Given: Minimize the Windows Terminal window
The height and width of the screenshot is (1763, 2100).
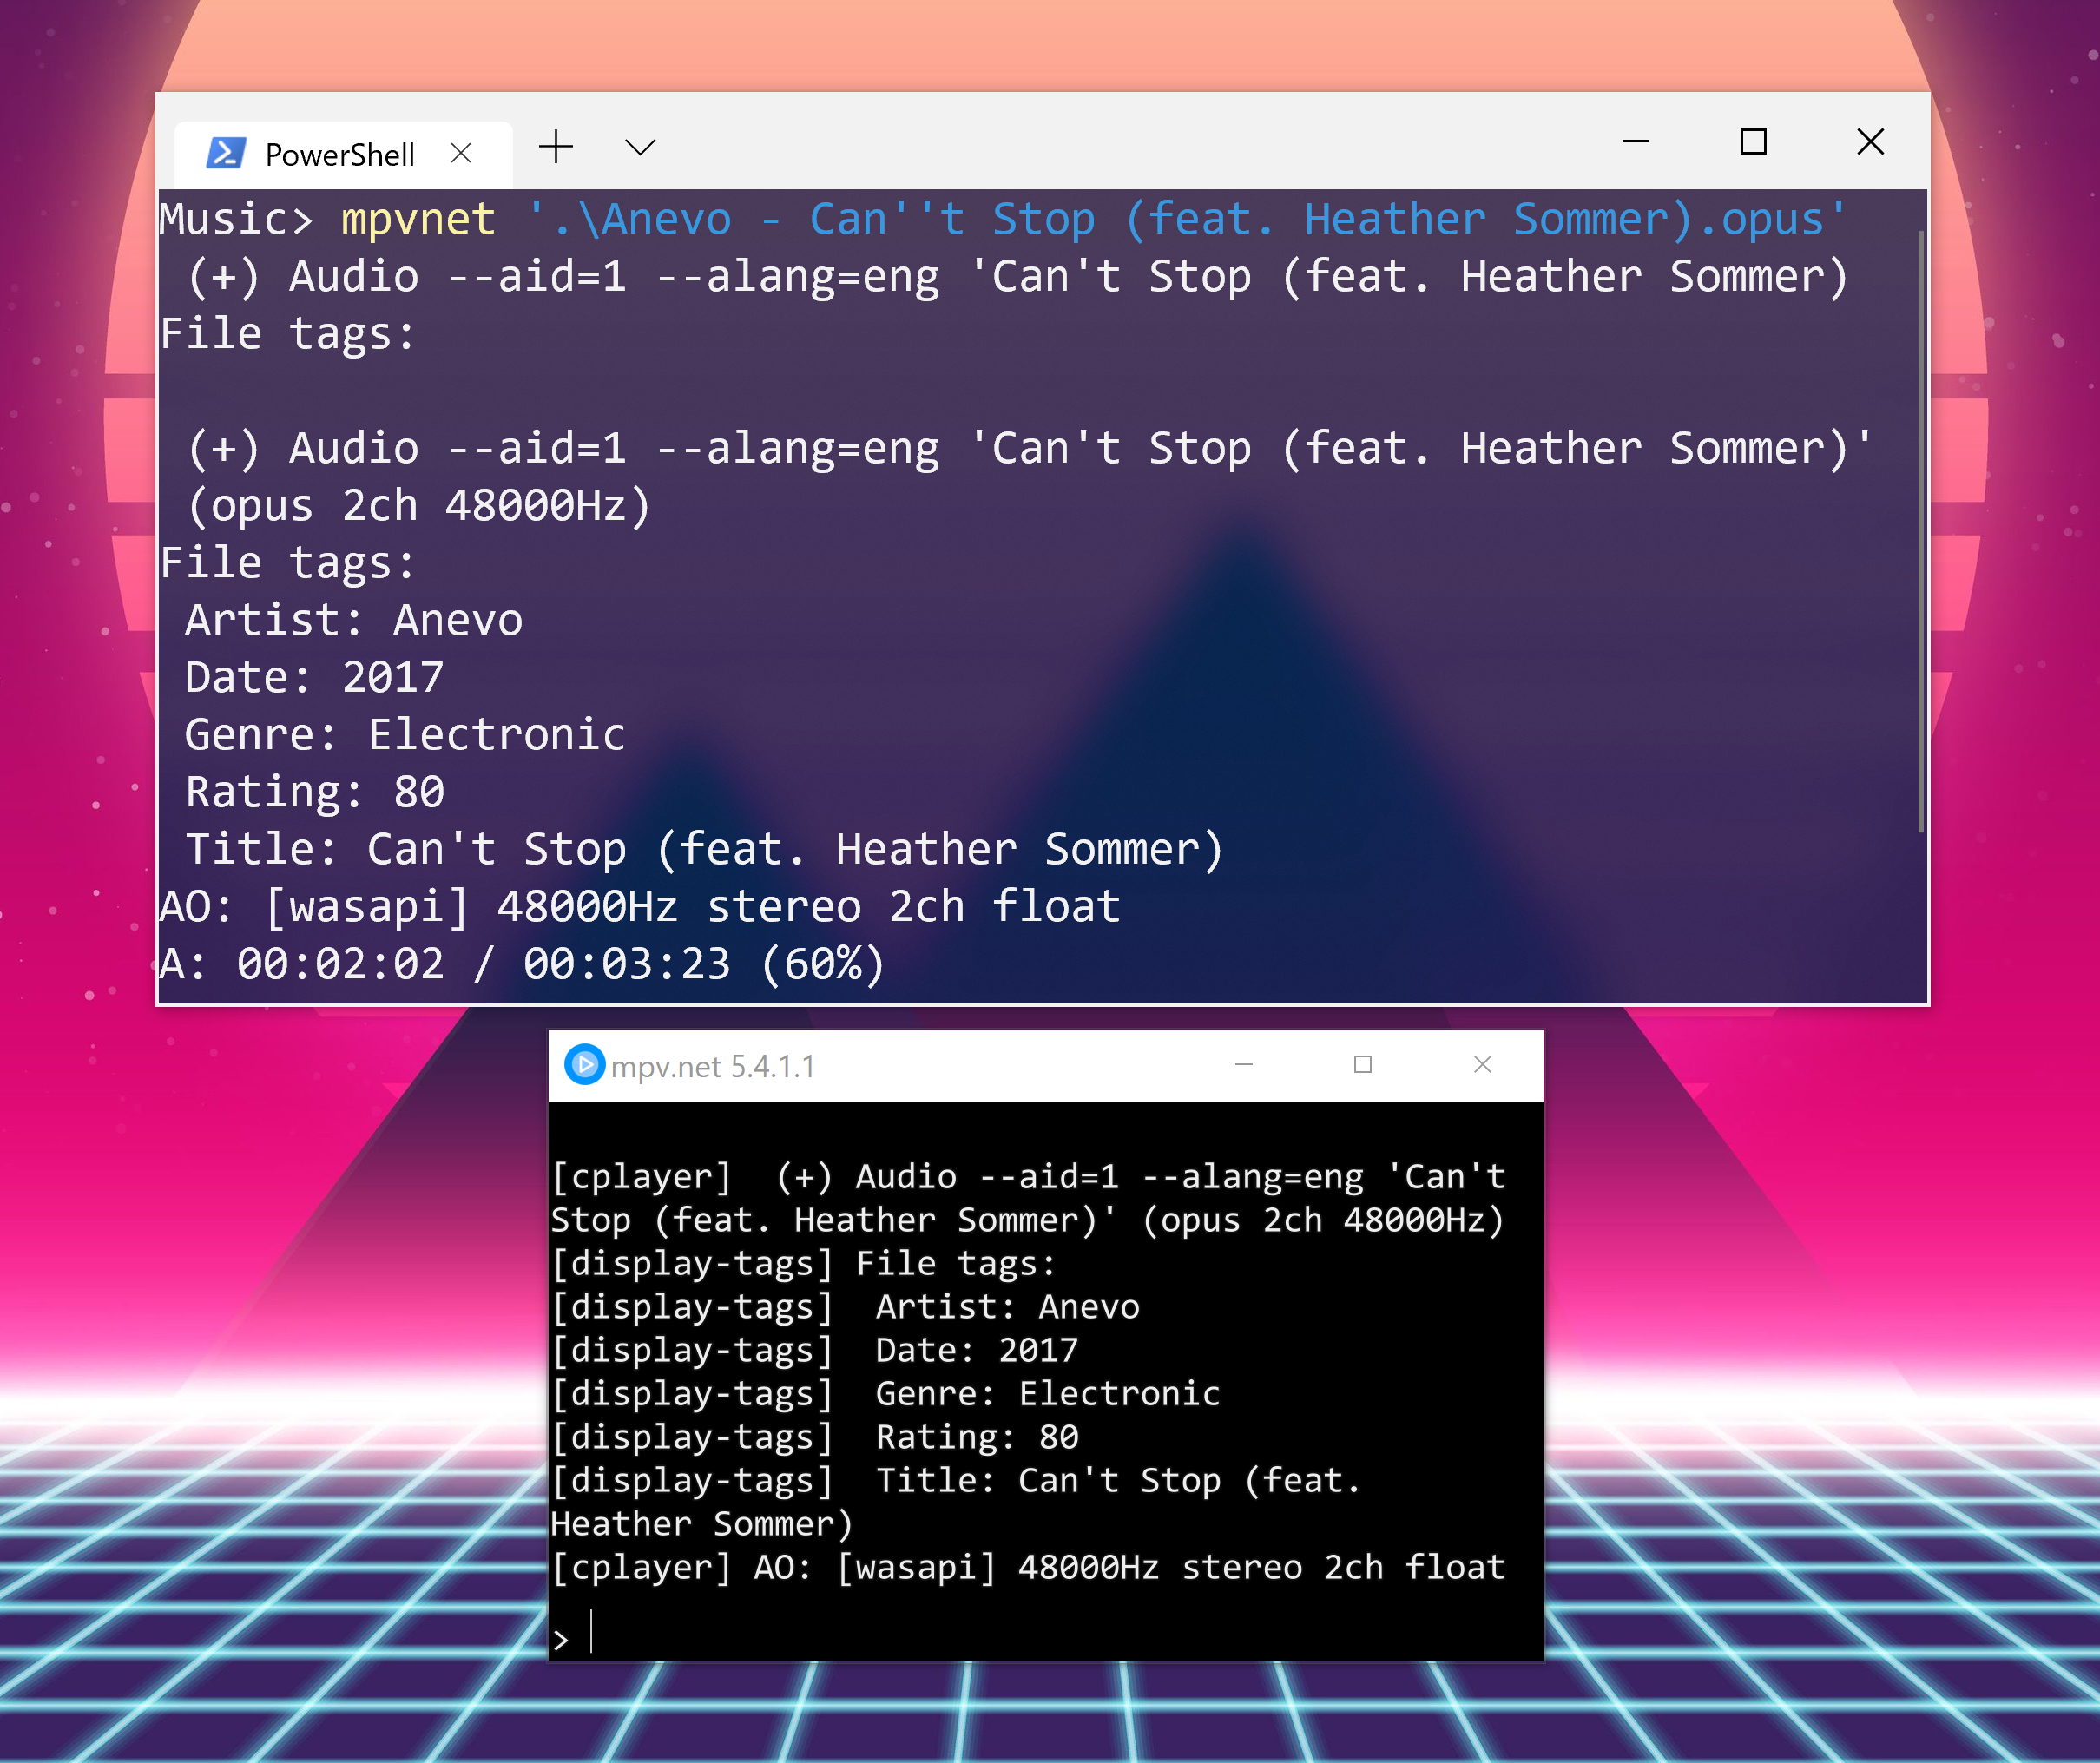Looking at the screenshot, I should point(1636,142).
